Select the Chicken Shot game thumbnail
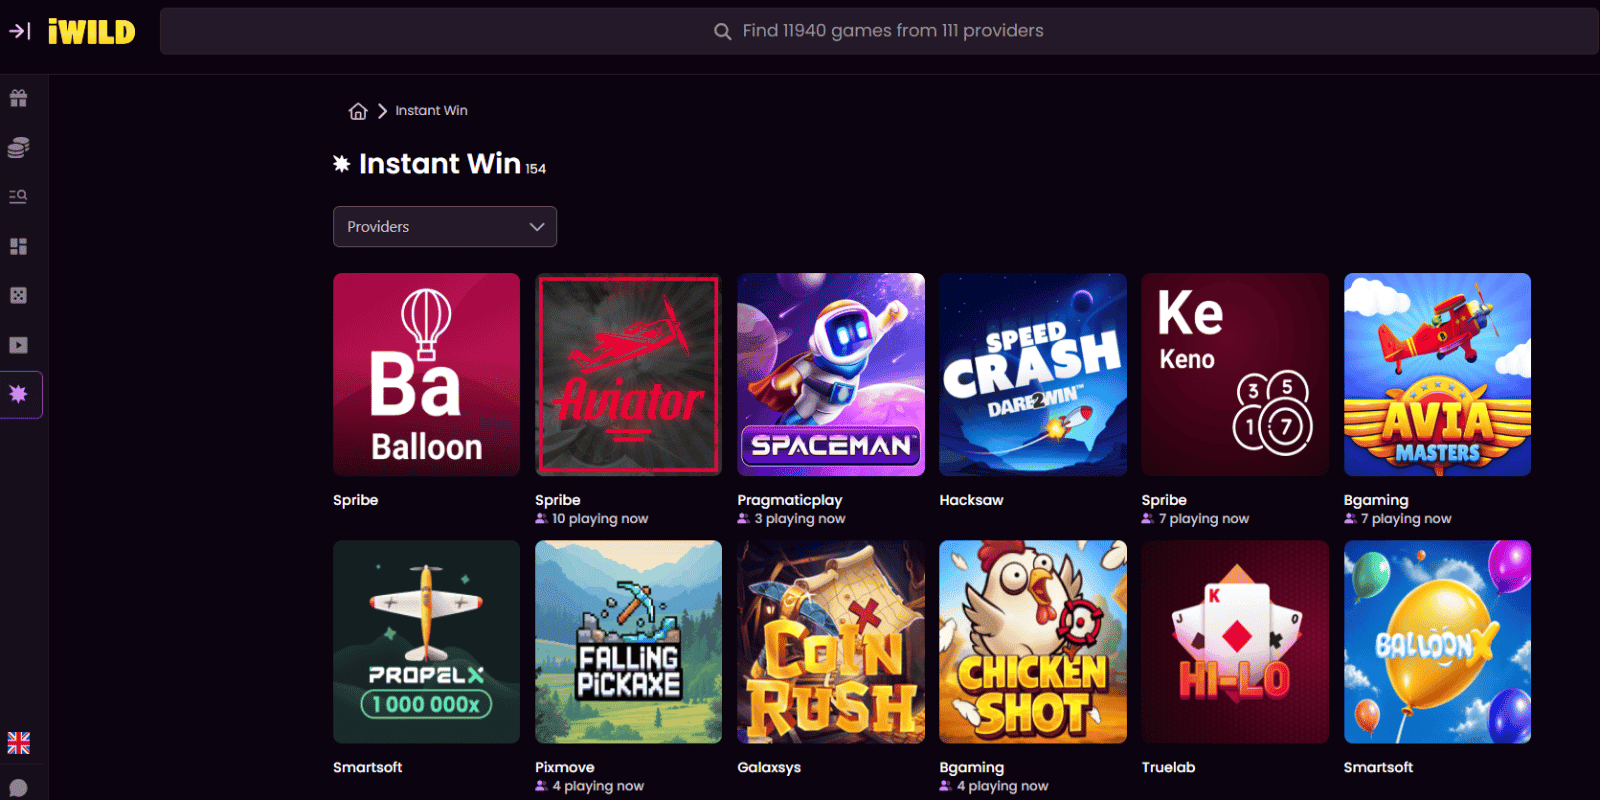Image resolution: width=1600 pixels, height=800 pixels. [1033, 642]
